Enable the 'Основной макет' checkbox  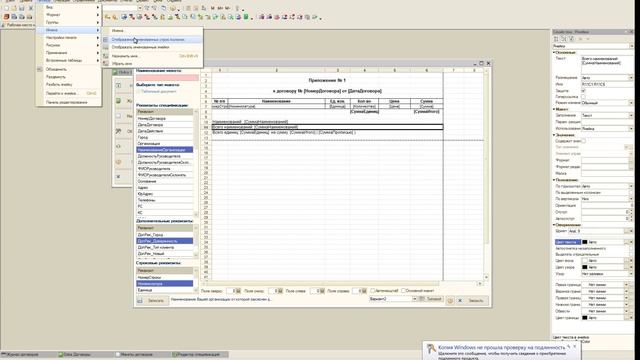point(403,291)
